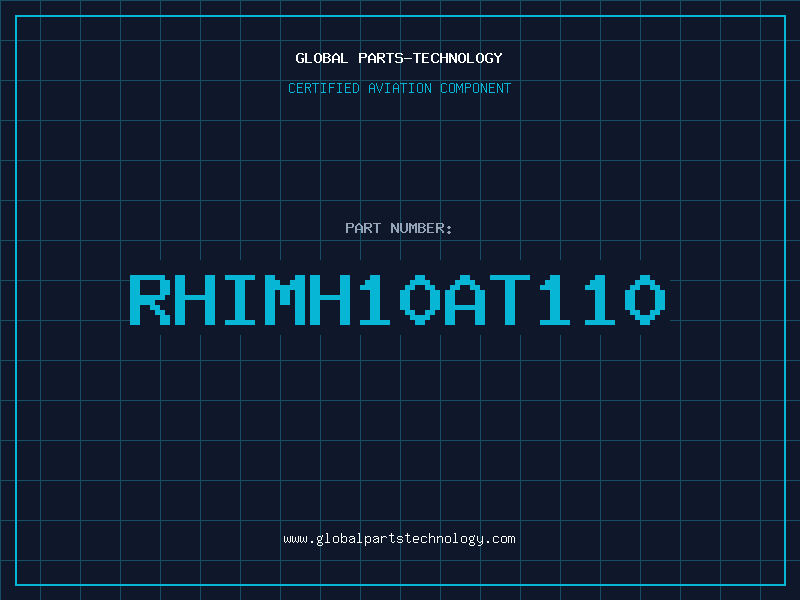The width and height of the screenshot is (800, 600).
Task: Click the PART NUMBER: label
Action: (x=399, y=228)
